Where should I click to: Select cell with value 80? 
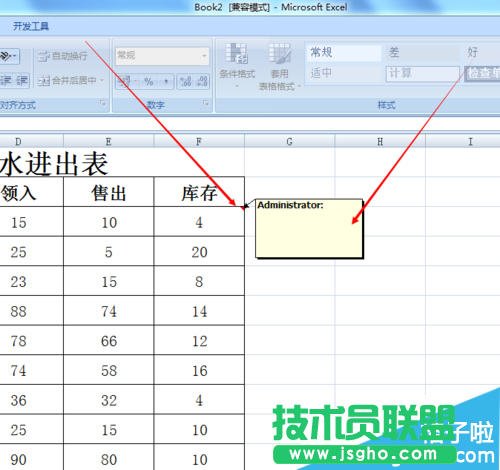109,457
